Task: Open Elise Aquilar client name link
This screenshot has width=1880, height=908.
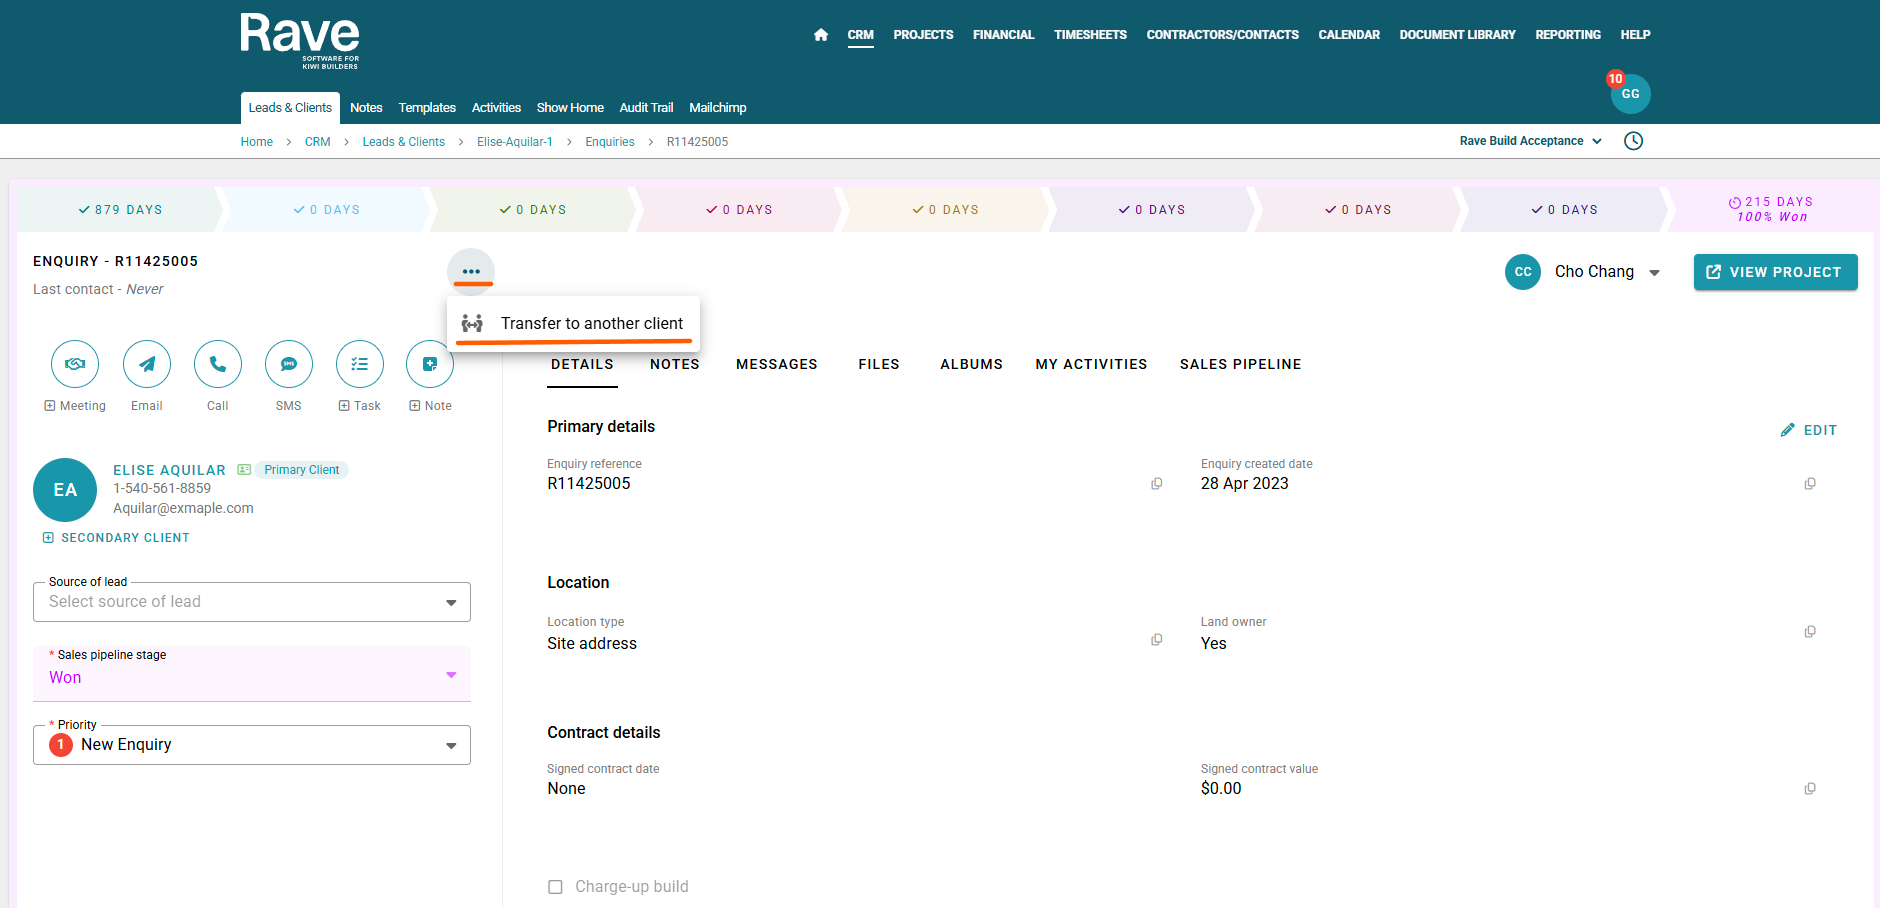Action: click(169, 470)
